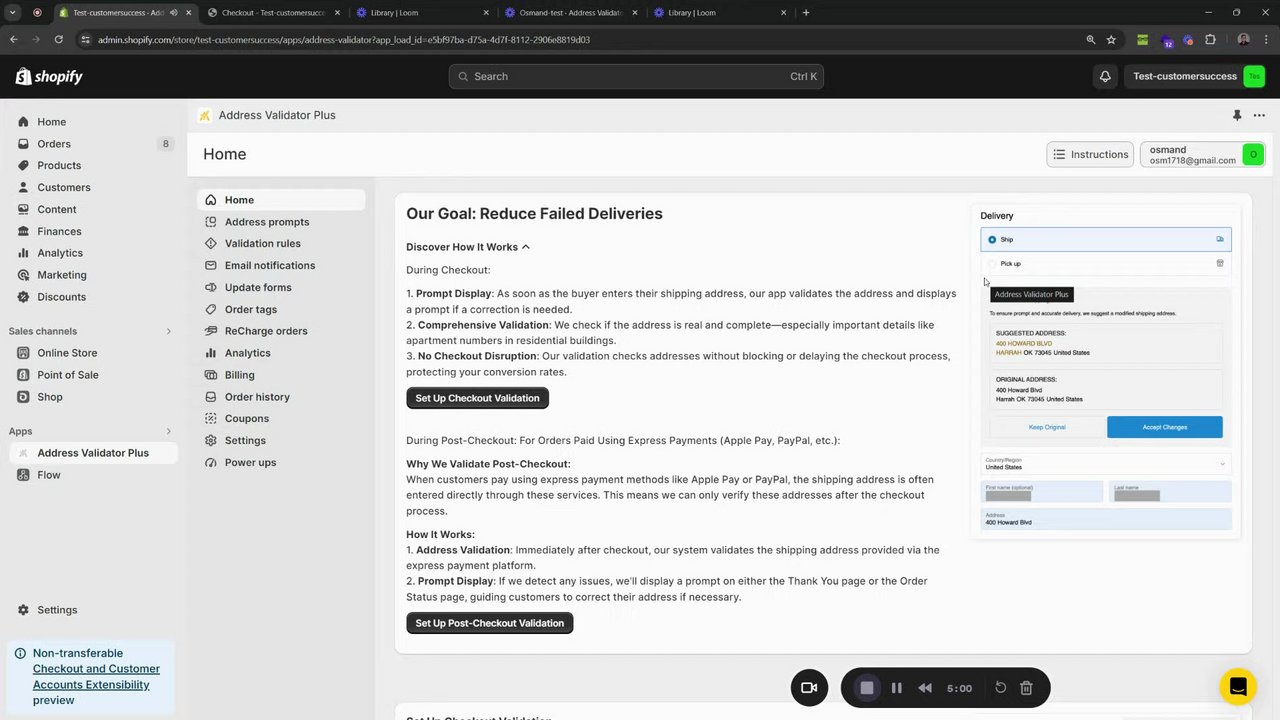Click the Email notifications envelope icon
The width and height of the screenshot is (1280, 720).
[x=211, y=266]
